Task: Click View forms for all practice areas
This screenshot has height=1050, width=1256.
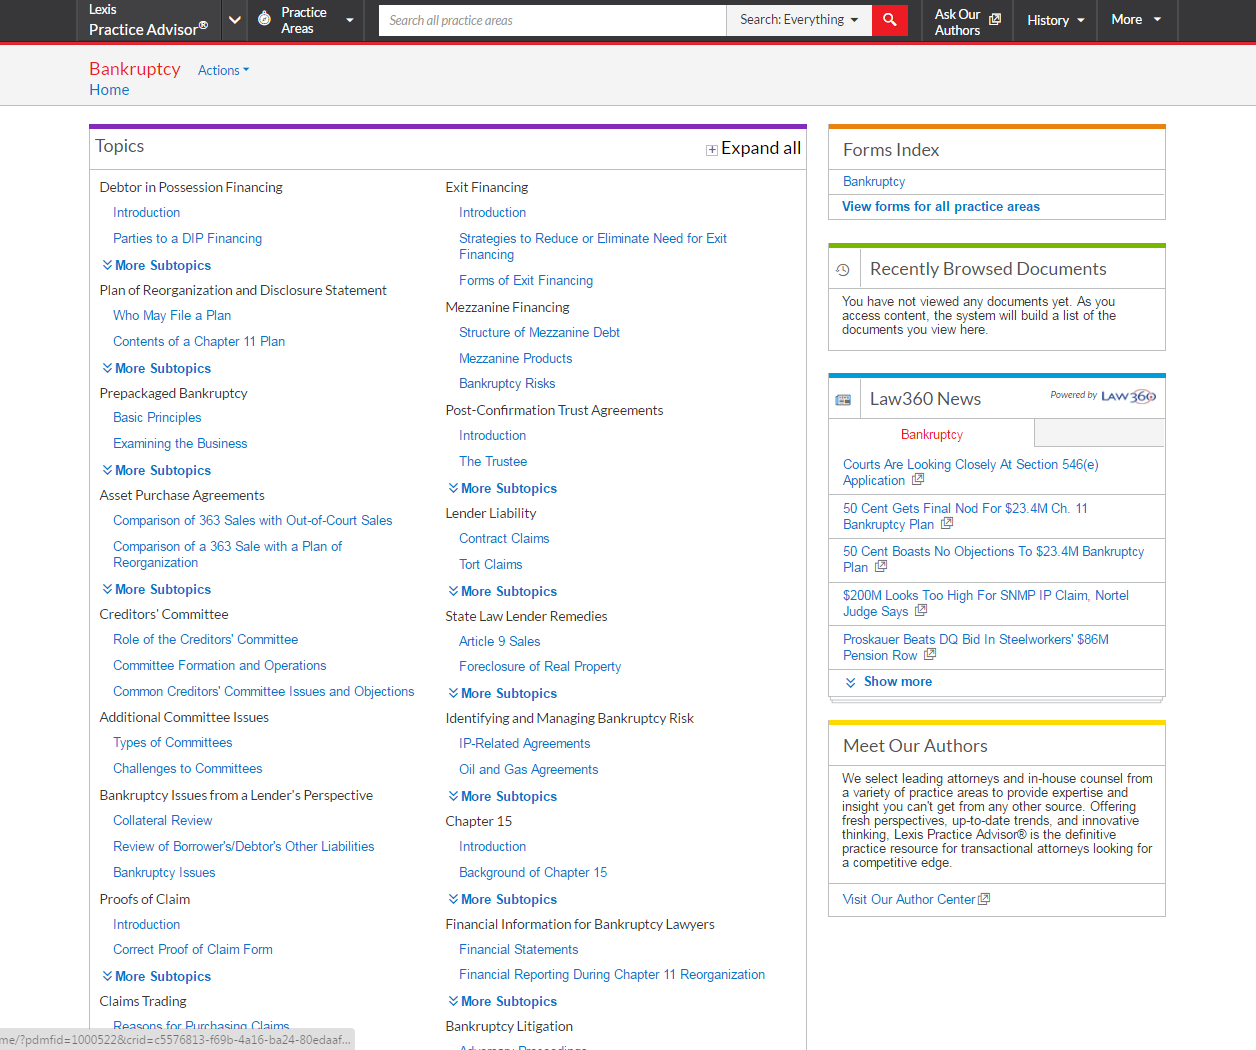Action: click(x=941, y=206)
